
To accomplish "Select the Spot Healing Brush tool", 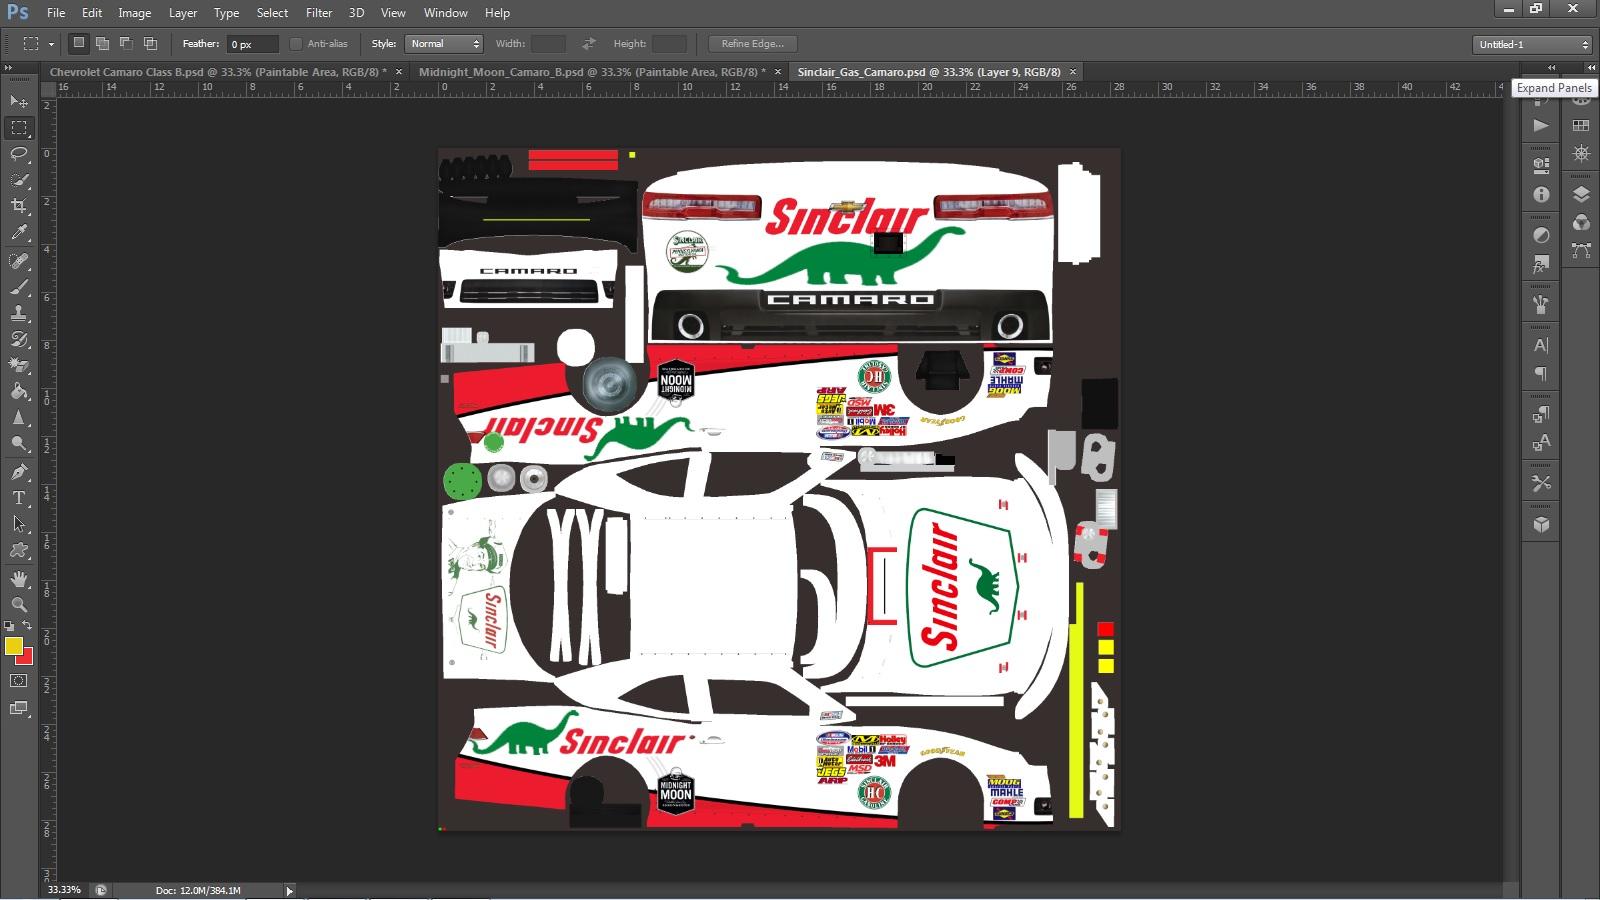I will [19, 261].
